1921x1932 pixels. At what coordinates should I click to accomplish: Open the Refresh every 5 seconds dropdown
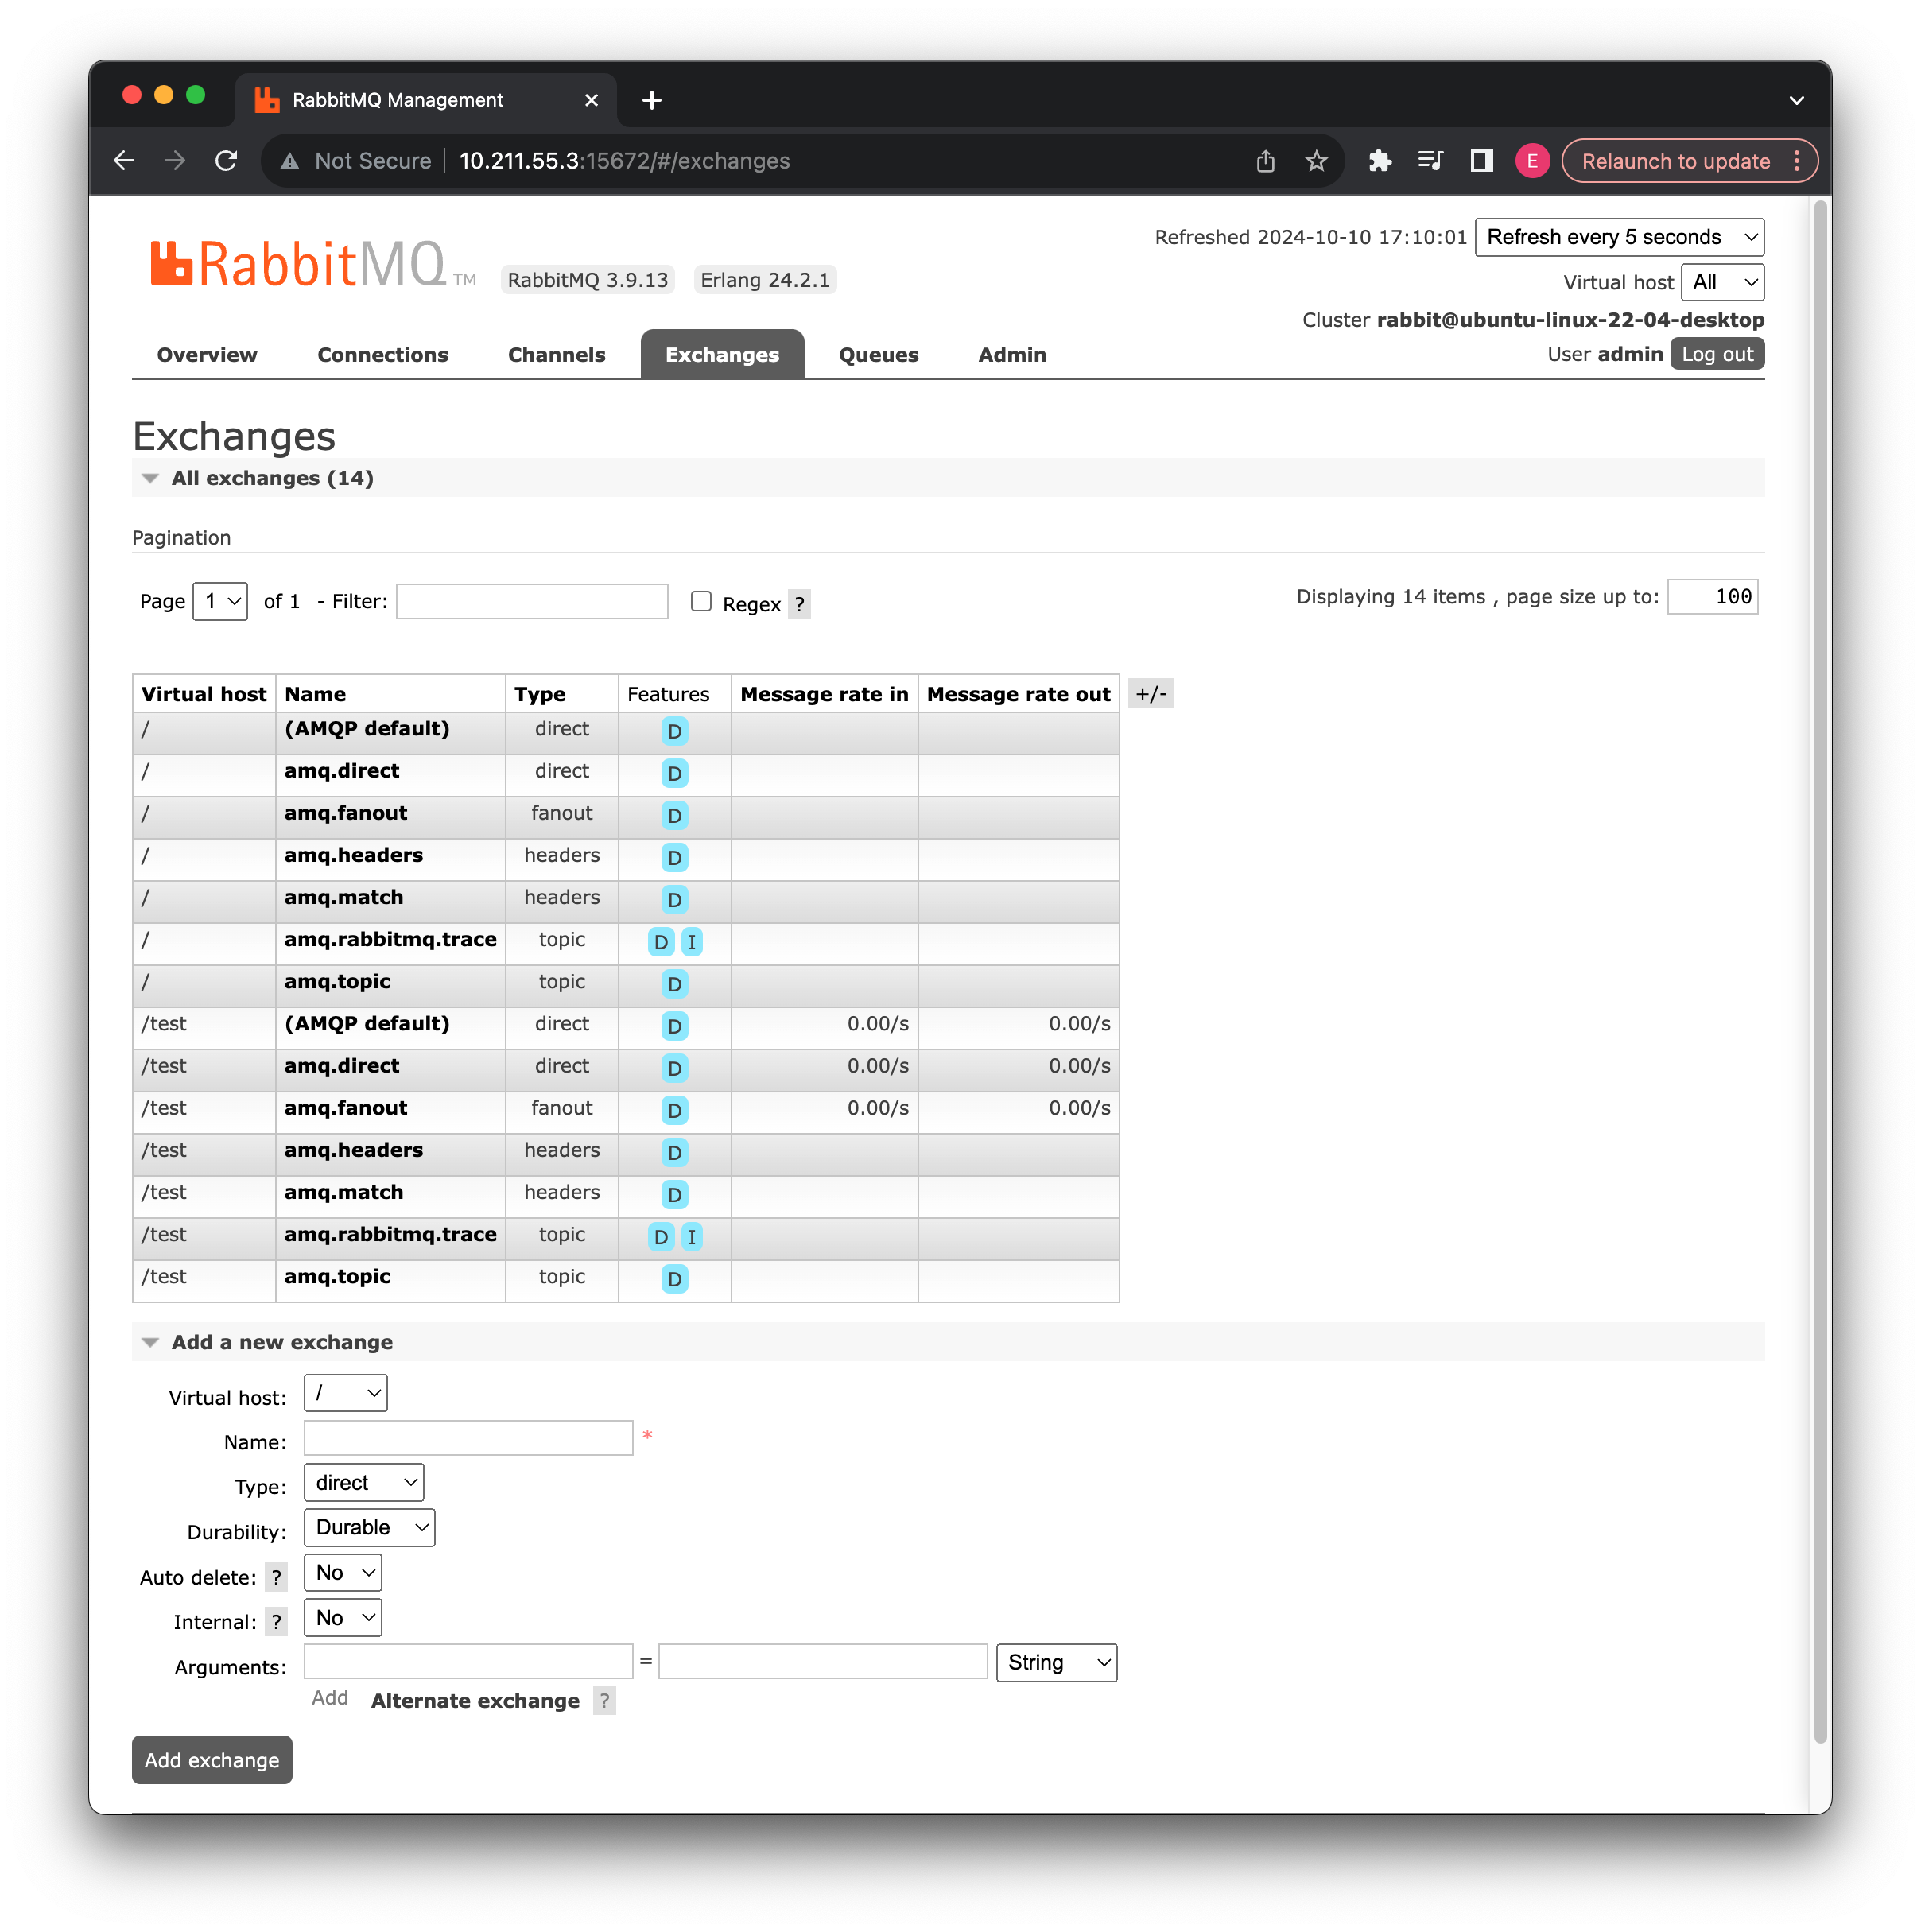1618,237
